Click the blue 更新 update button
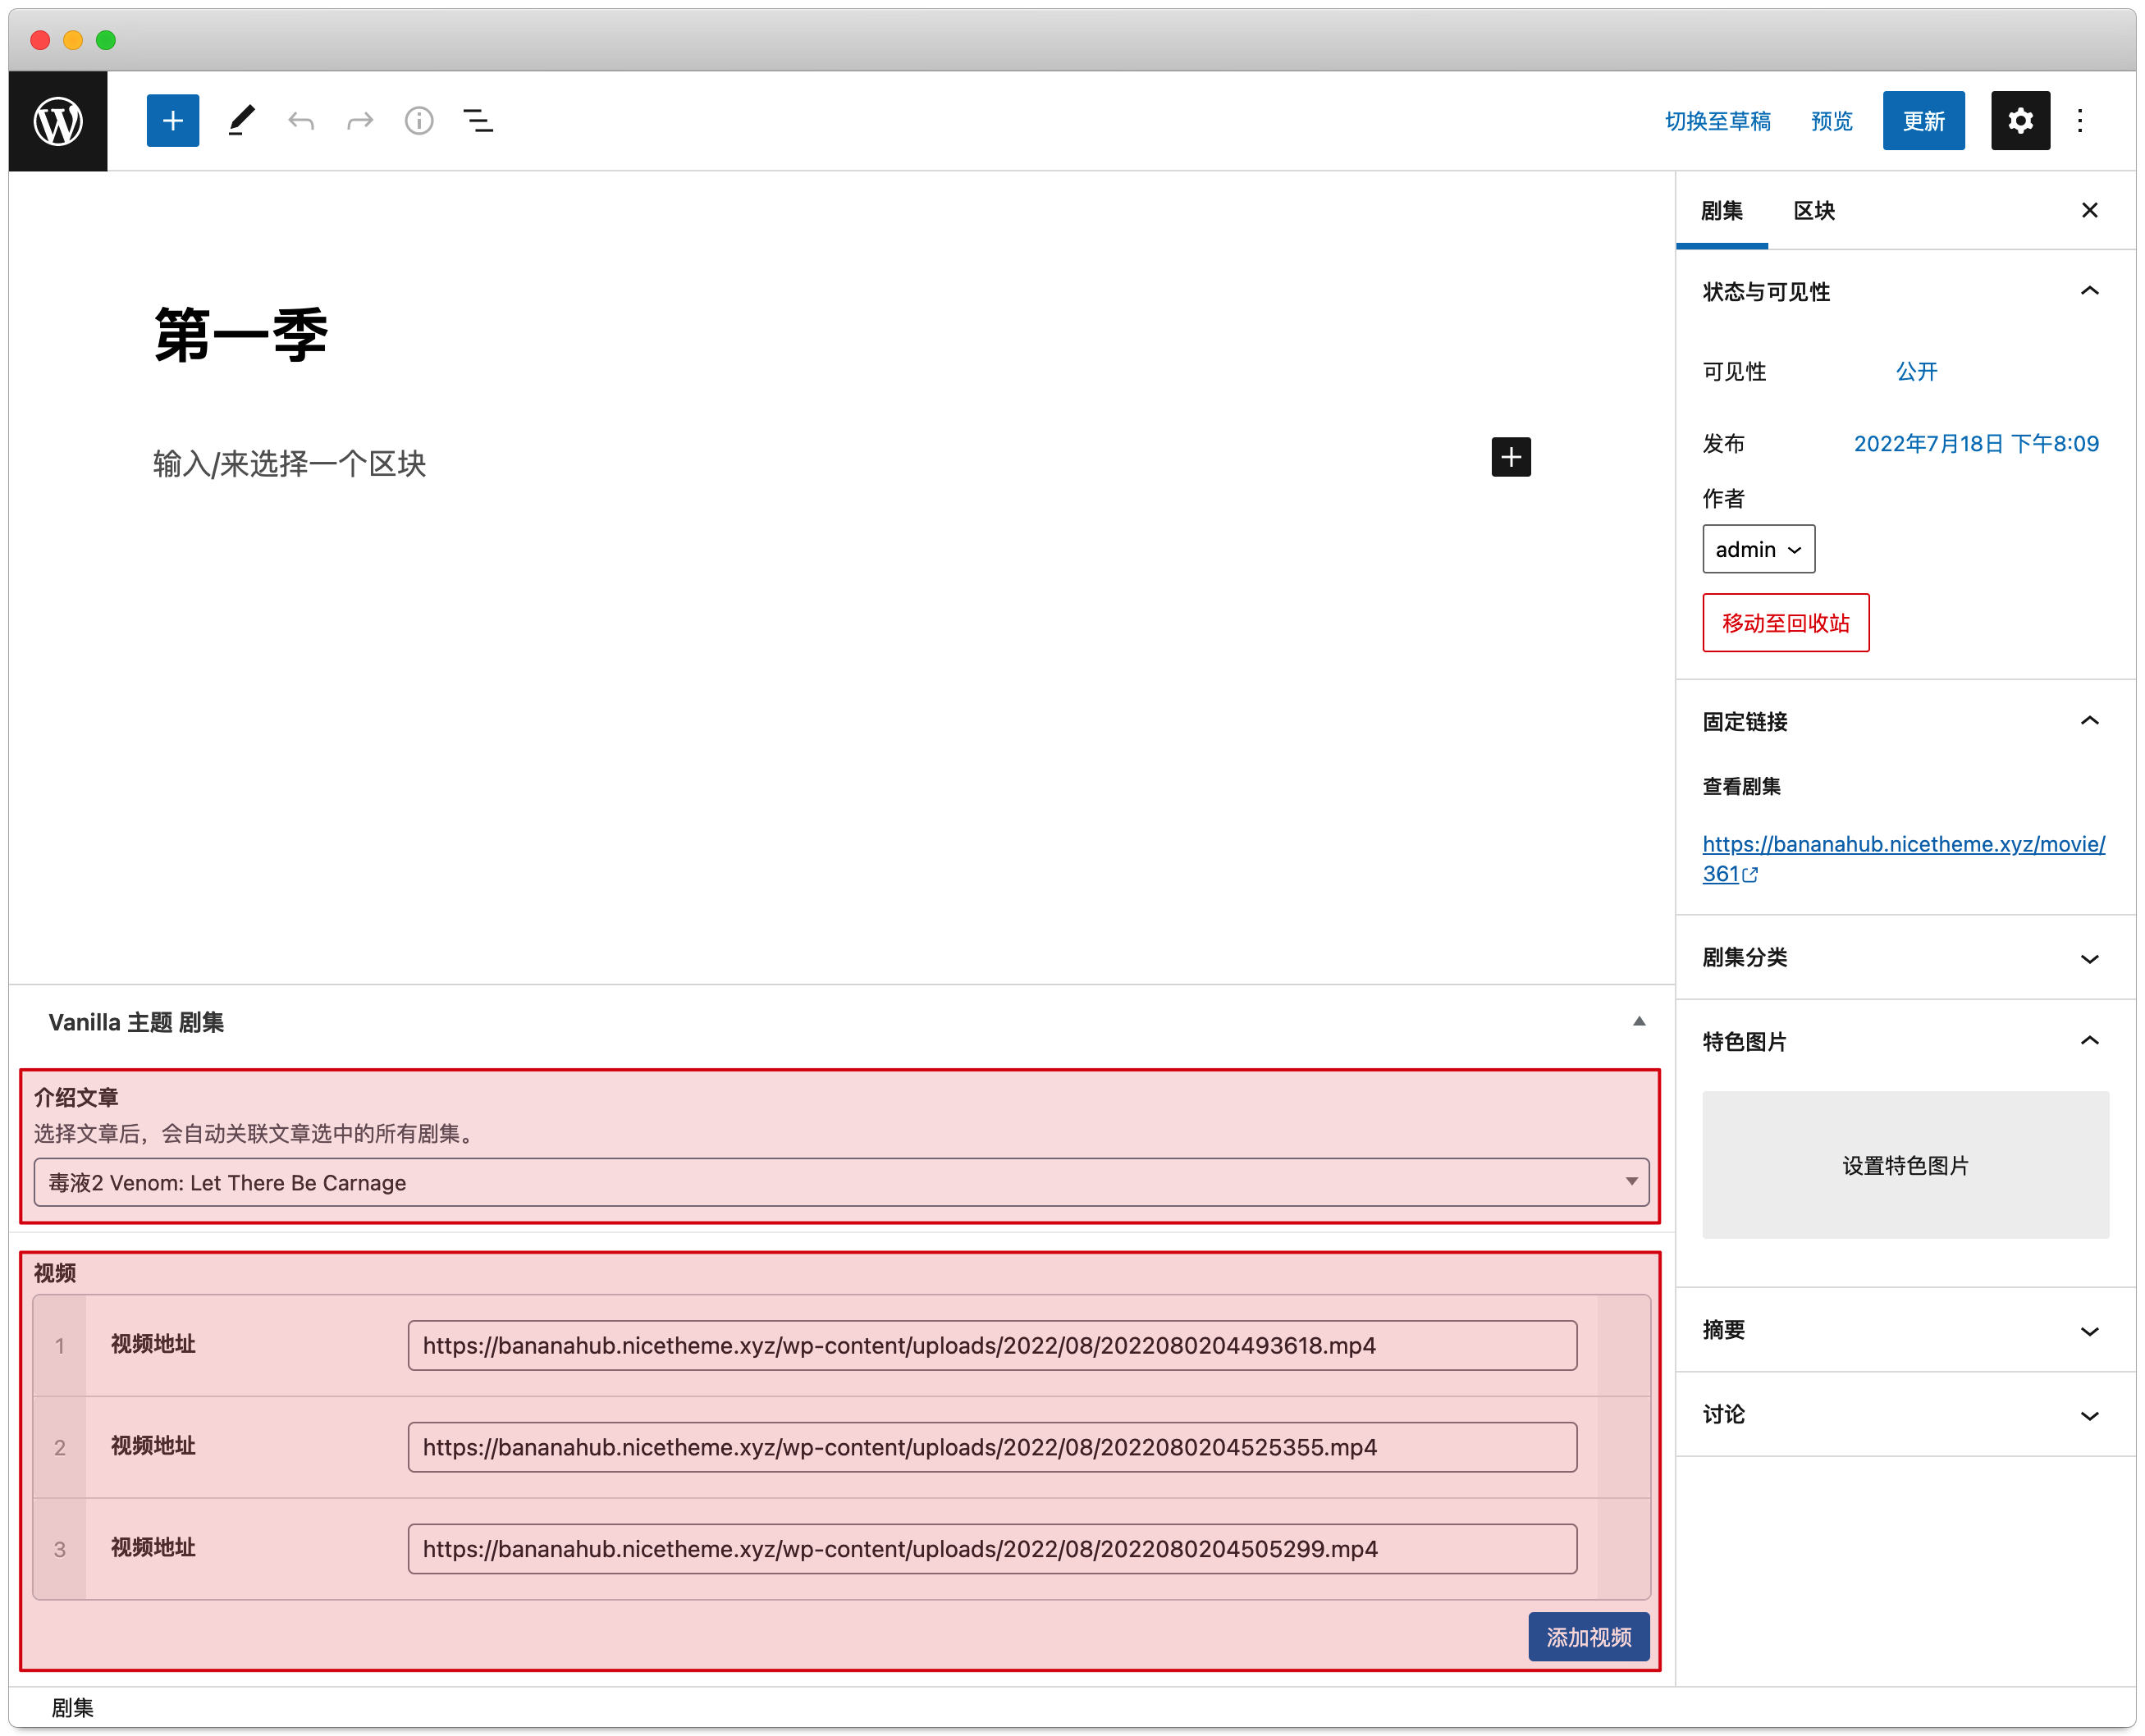 [x=1923, y=121]
